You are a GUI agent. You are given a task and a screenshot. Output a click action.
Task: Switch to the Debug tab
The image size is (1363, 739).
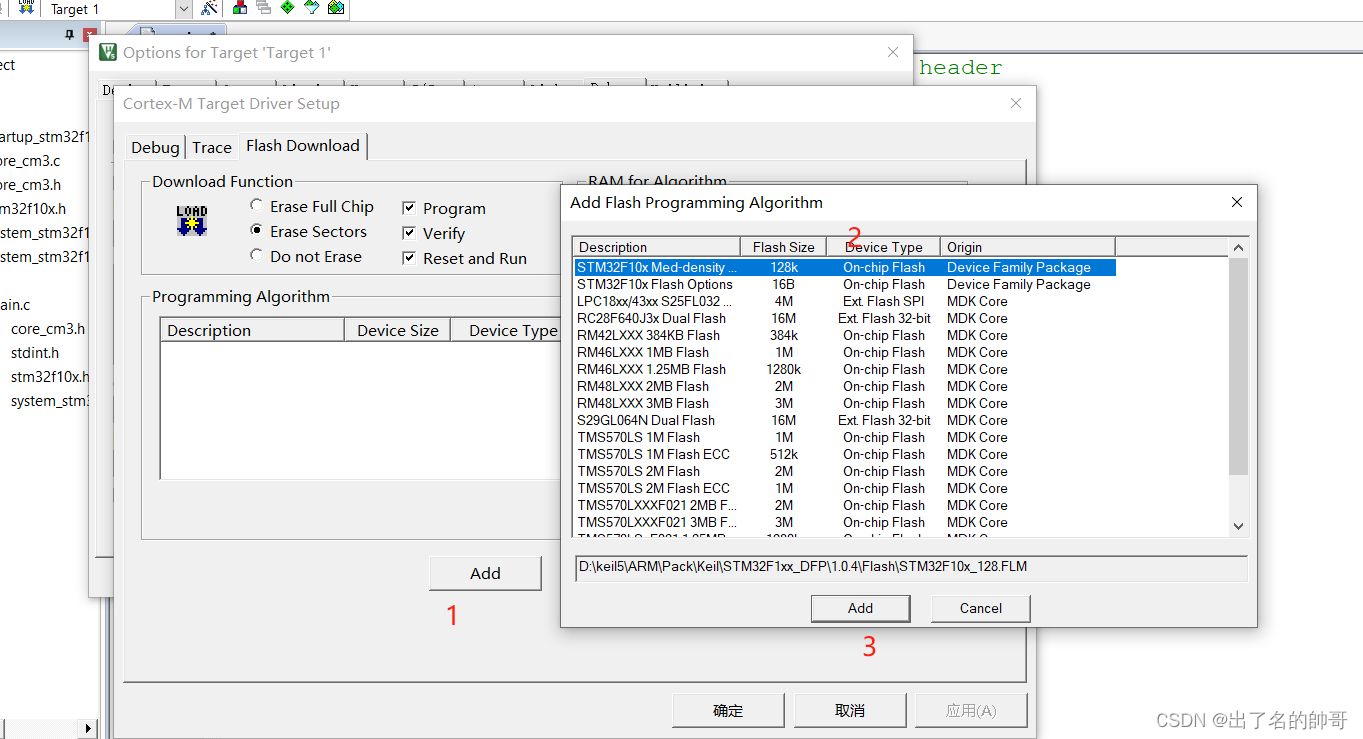[x=154, y=146]
